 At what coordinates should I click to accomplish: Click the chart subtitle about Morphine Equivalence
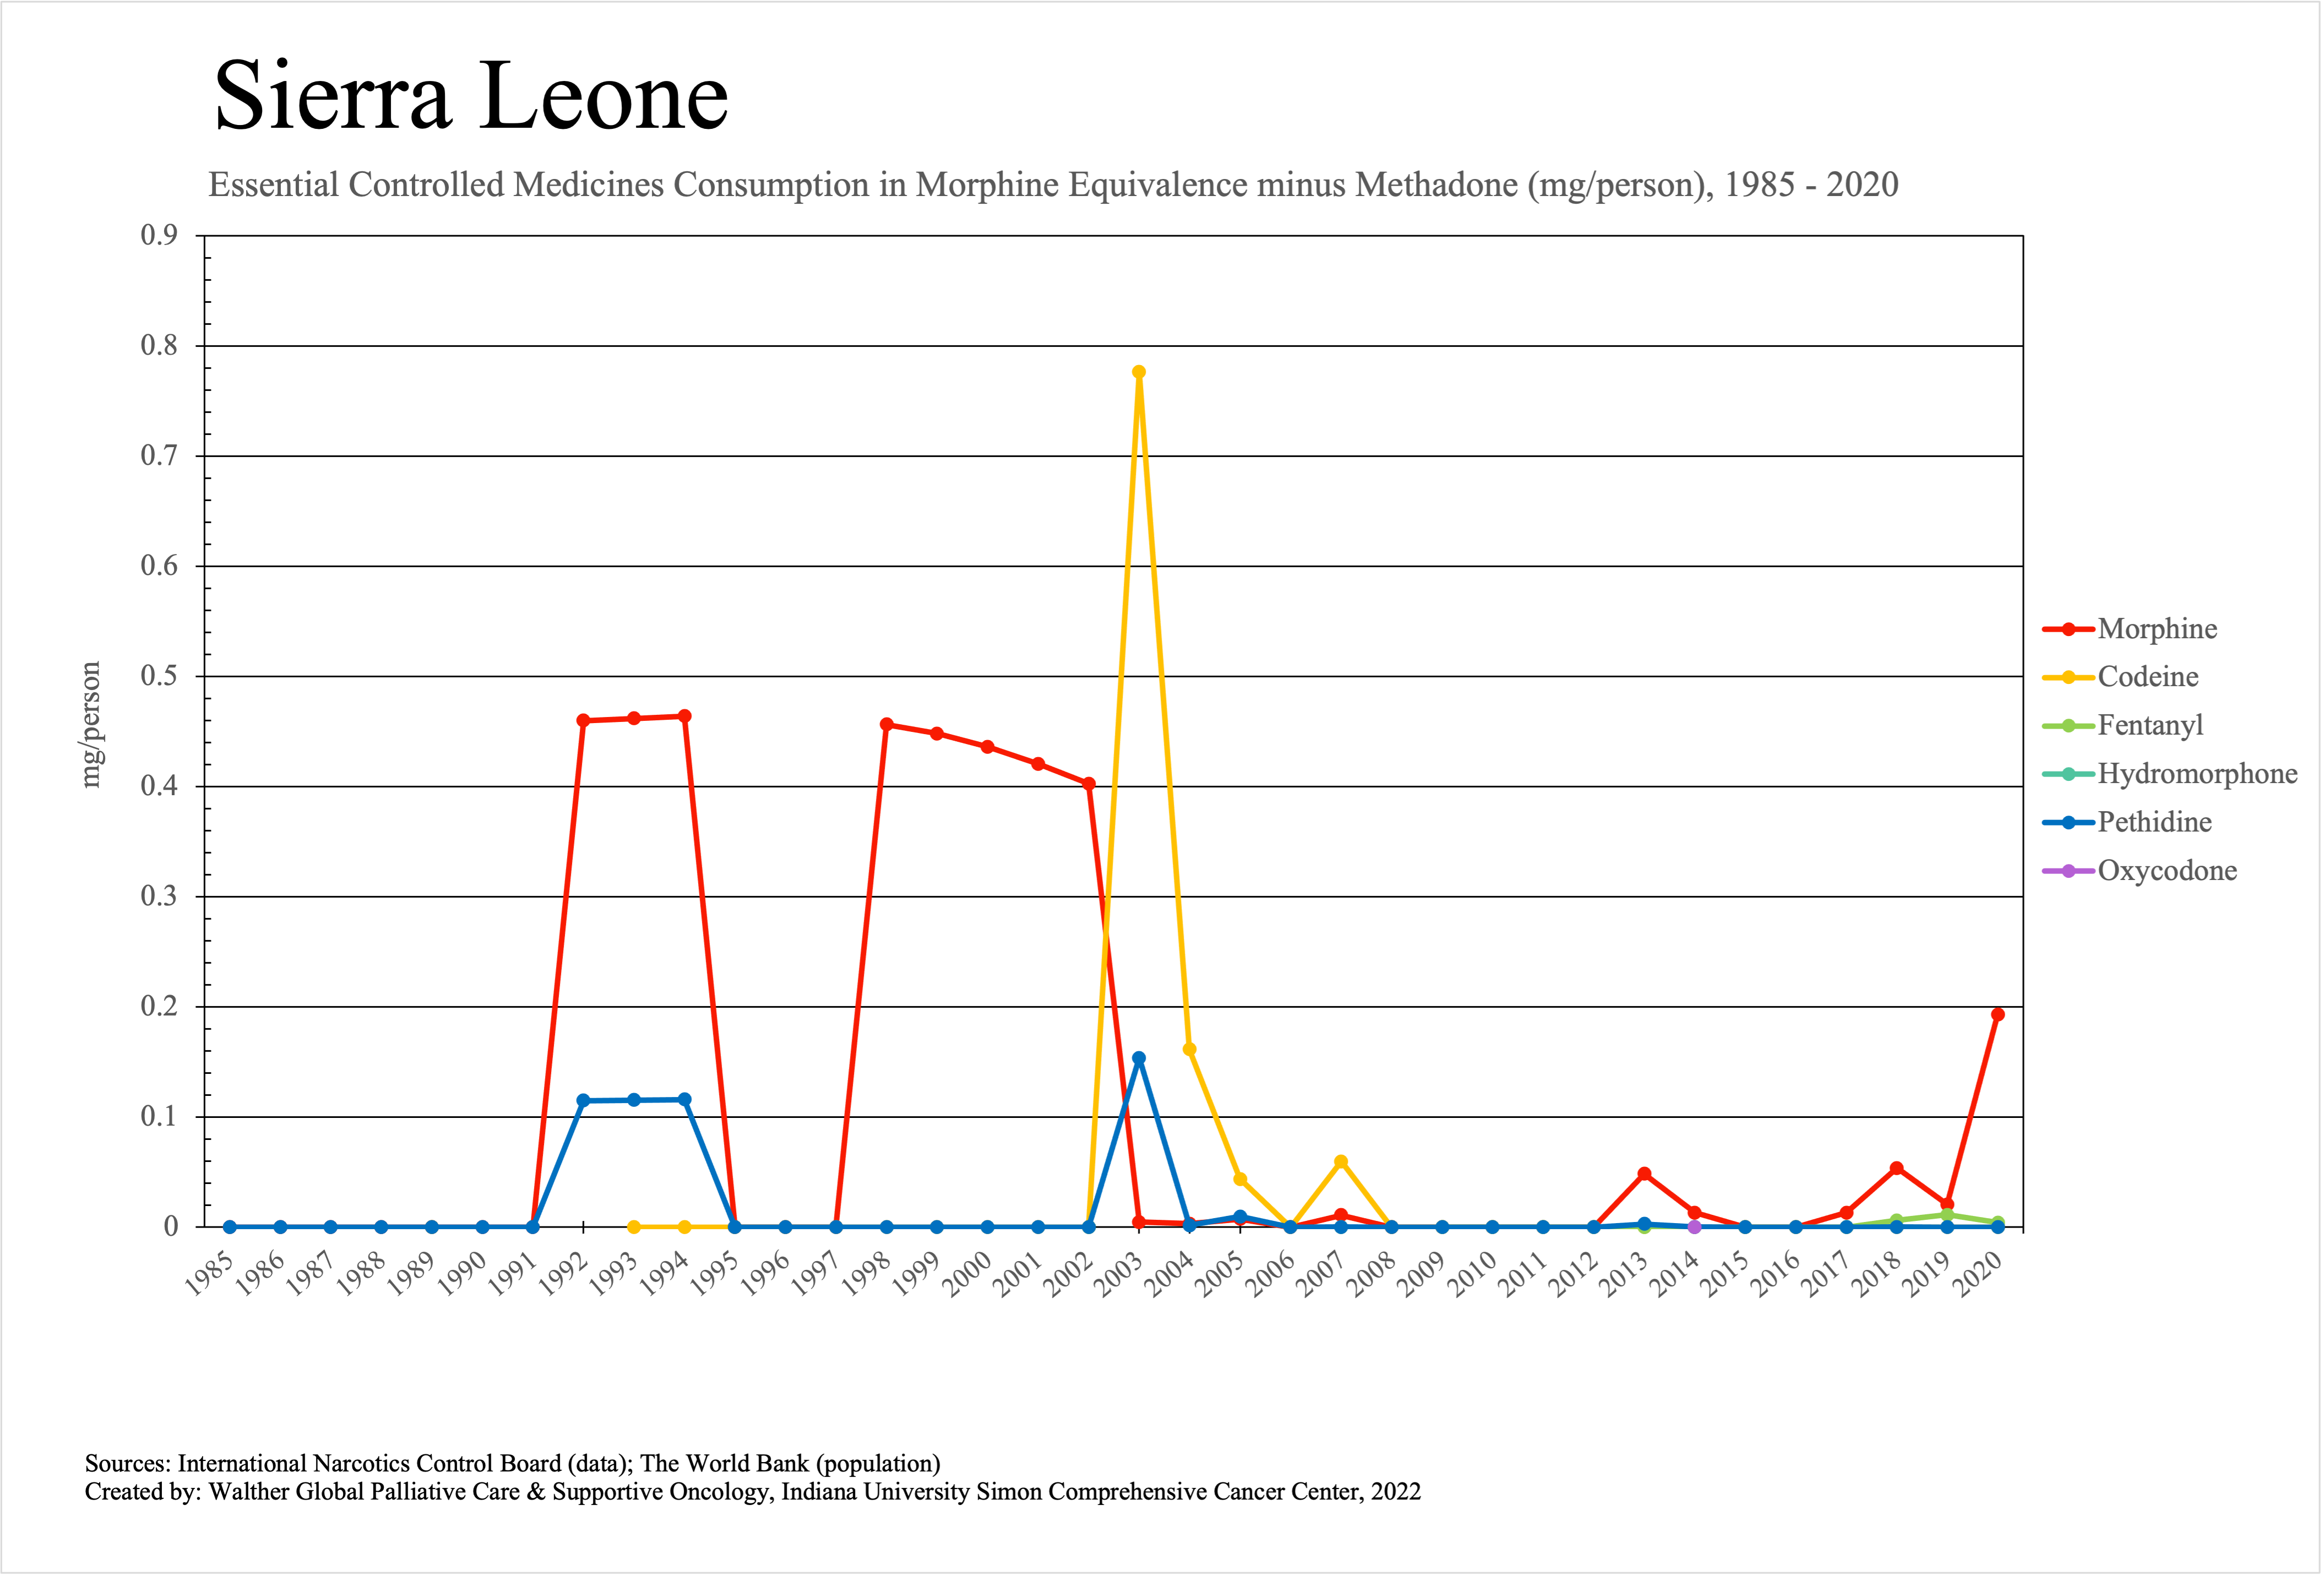1052,185
